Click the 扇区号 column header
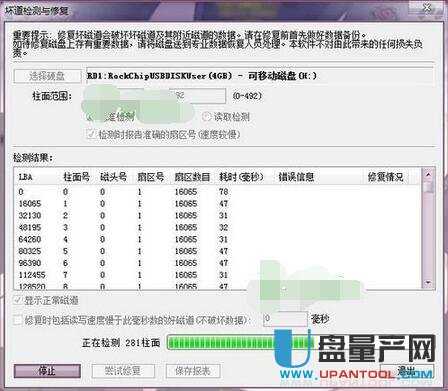 tap(153, 177)
